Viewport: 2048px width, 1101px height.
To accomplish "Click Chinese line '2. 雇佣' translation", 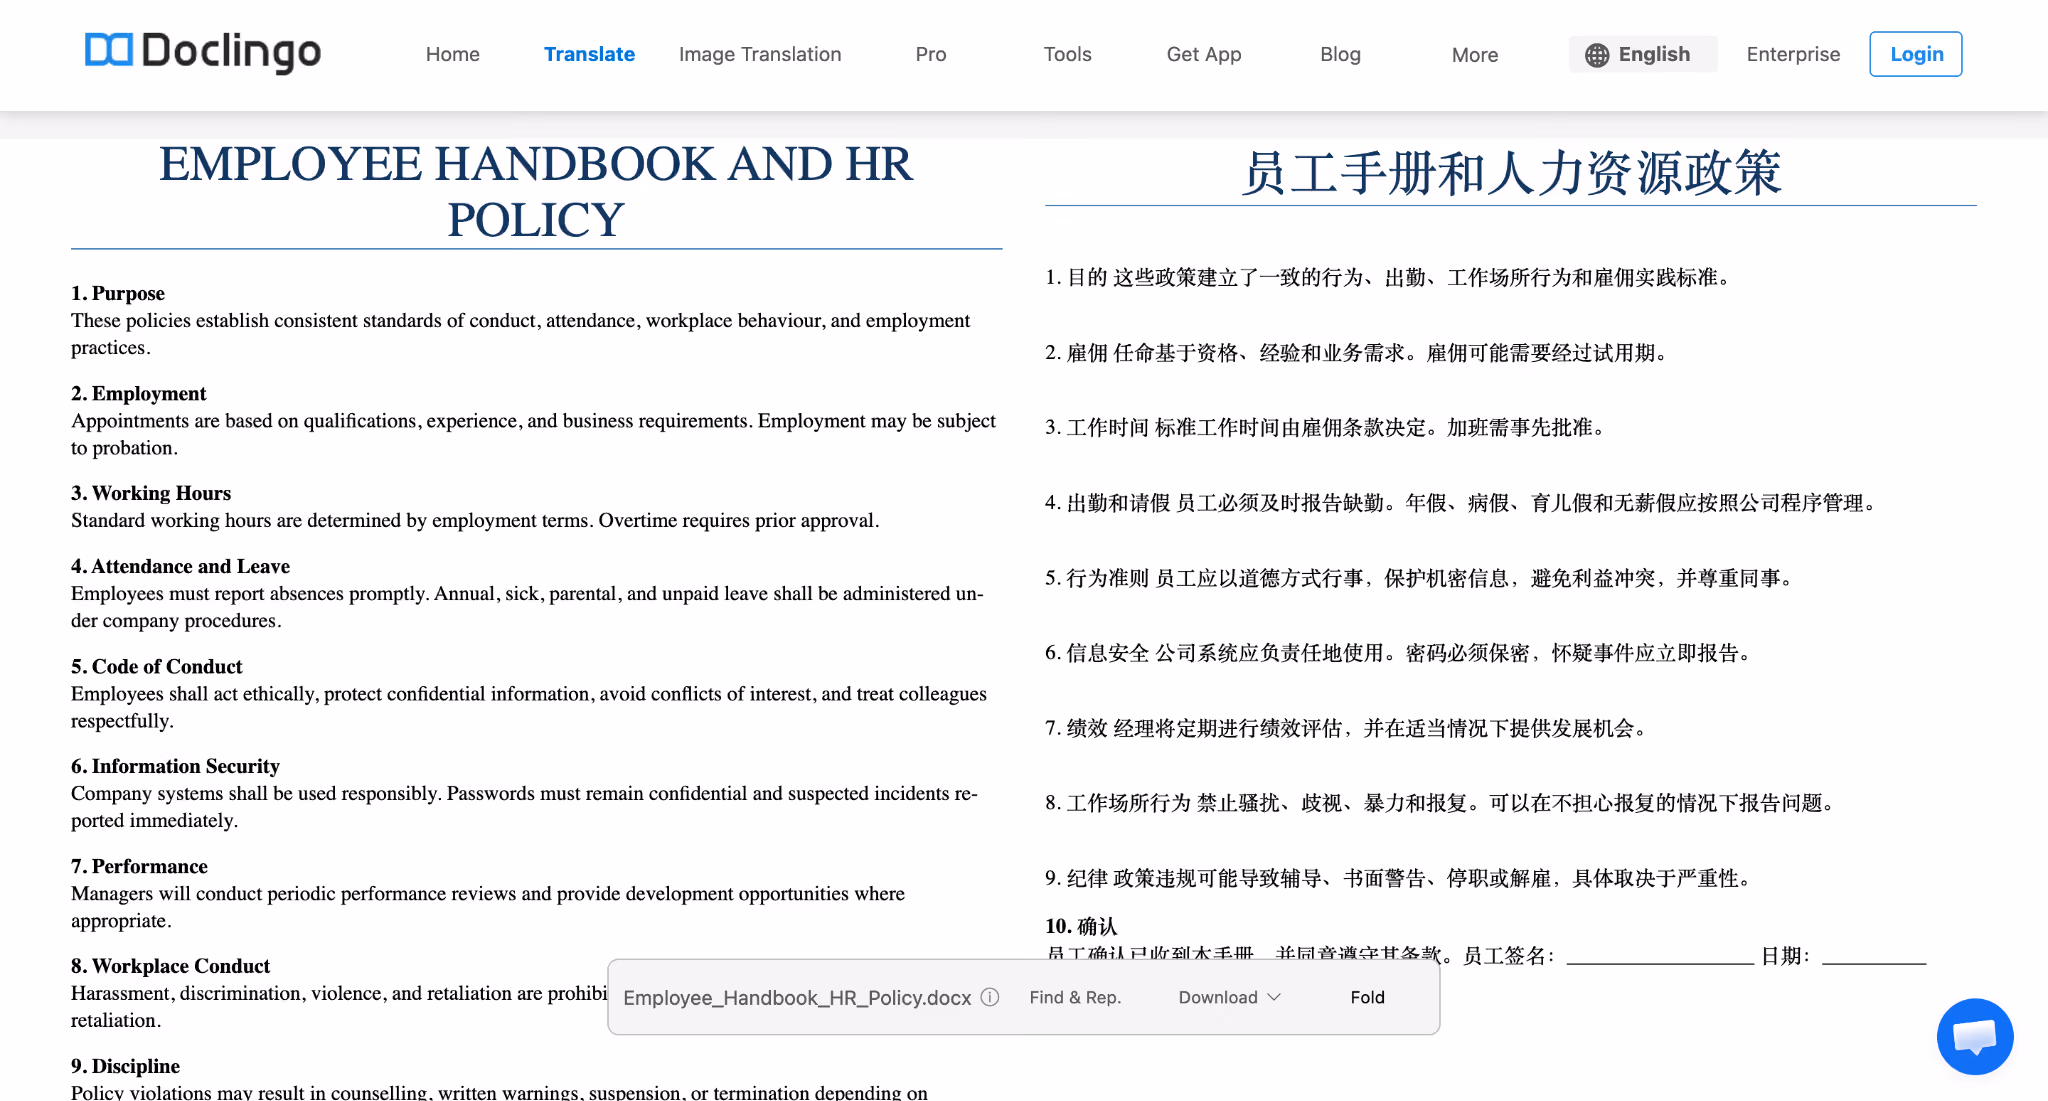I will click(x=1359, y=353).
